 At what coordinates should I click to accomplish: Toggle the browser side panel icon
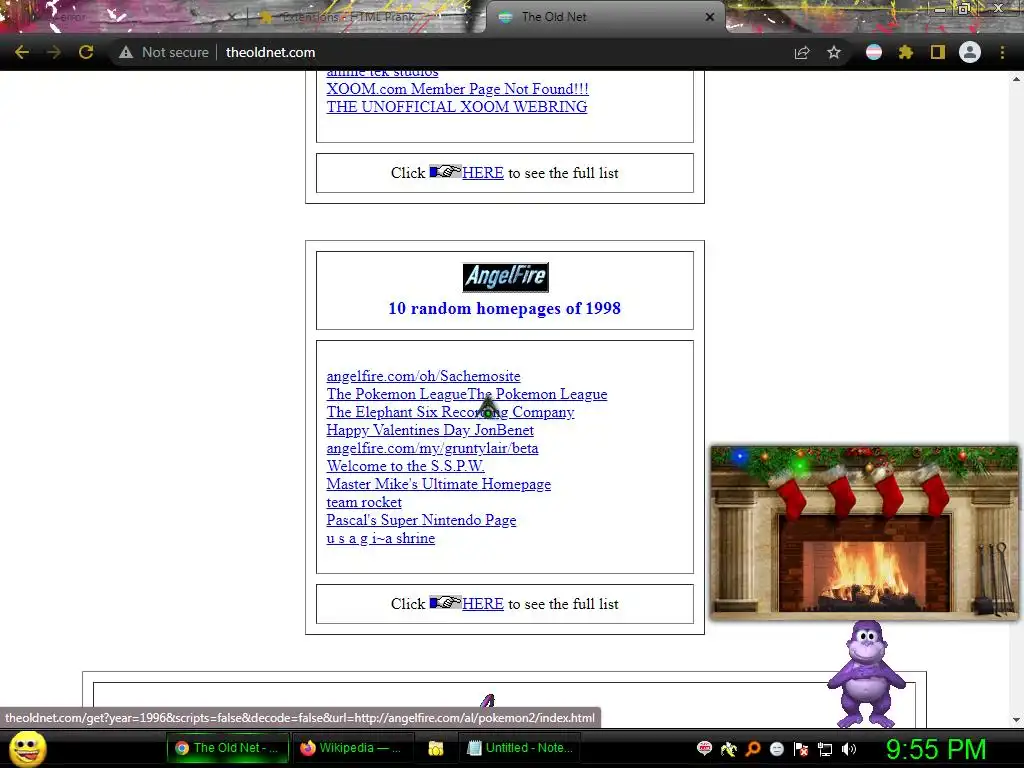coord(938,52)
